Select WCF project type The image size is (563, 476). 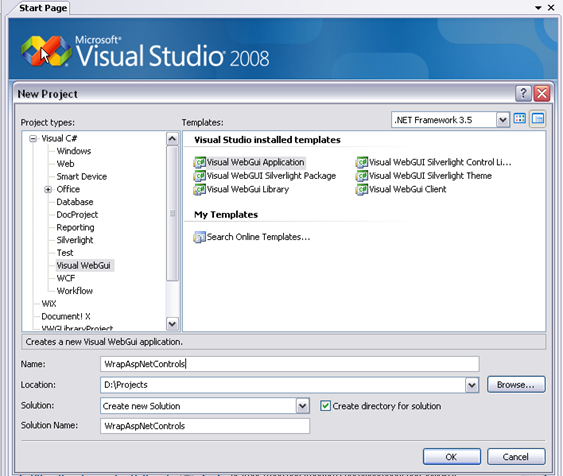click(66, 279)
